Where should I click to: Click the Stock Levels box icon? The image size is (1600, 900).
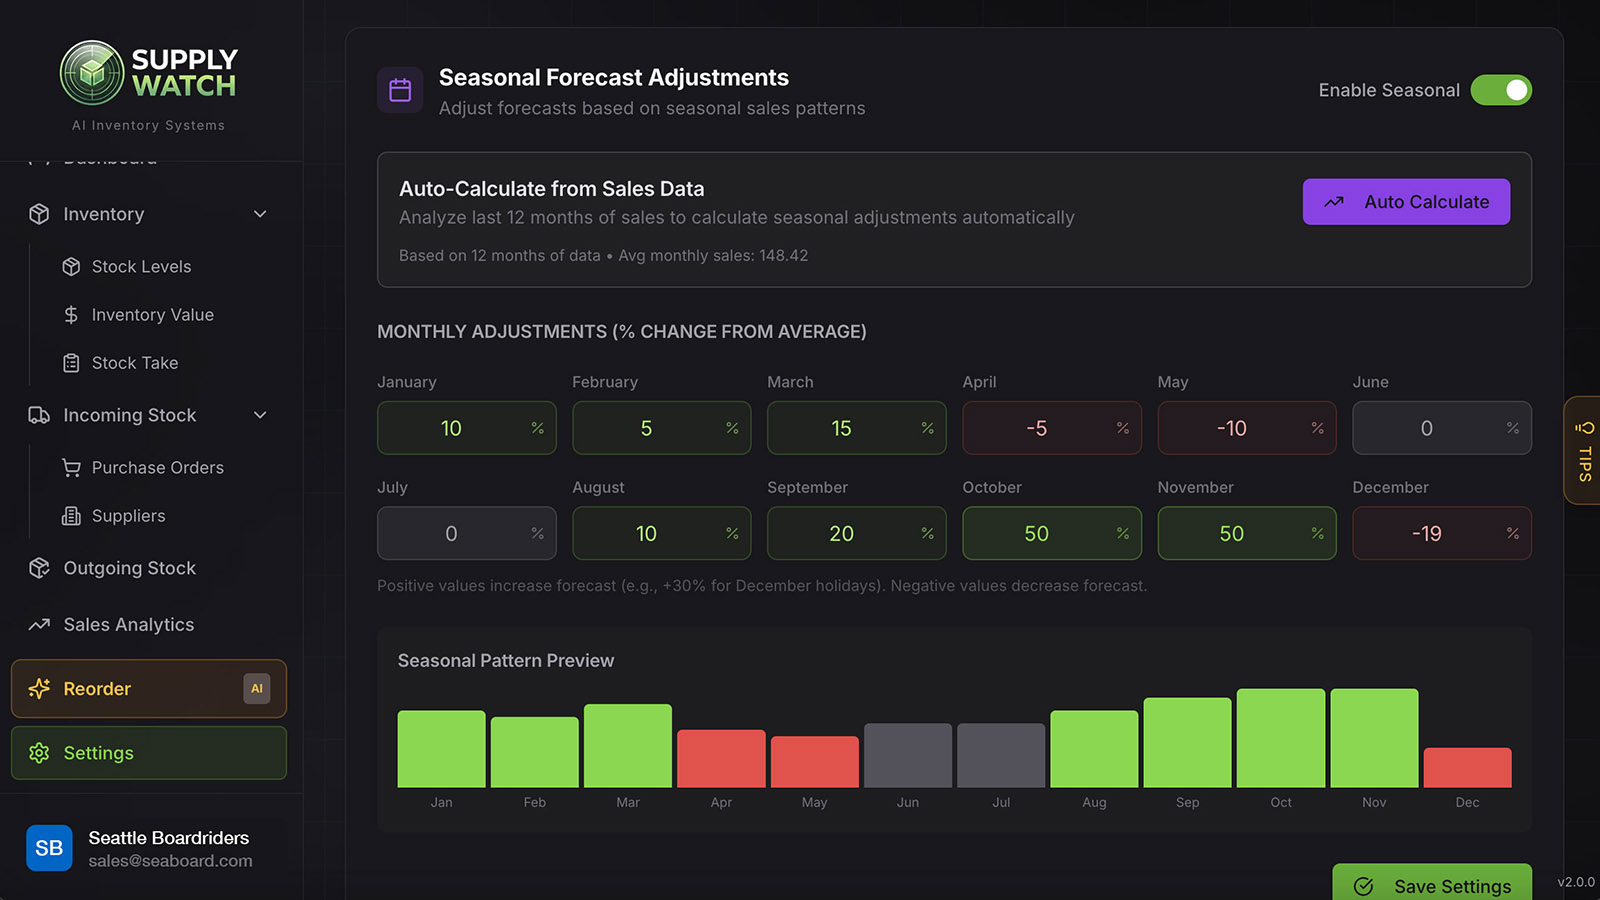(x=71, y=267)
